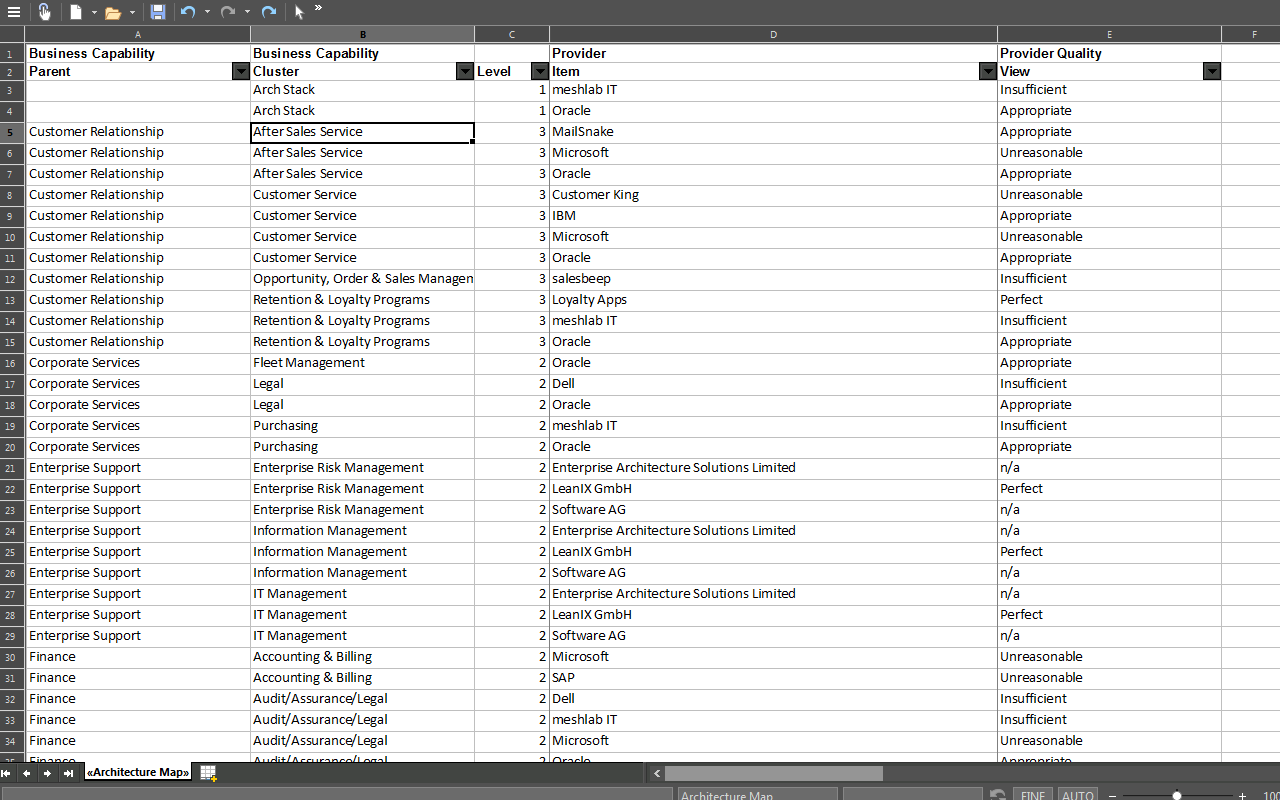Toggle touch mode hand icon

44,12
